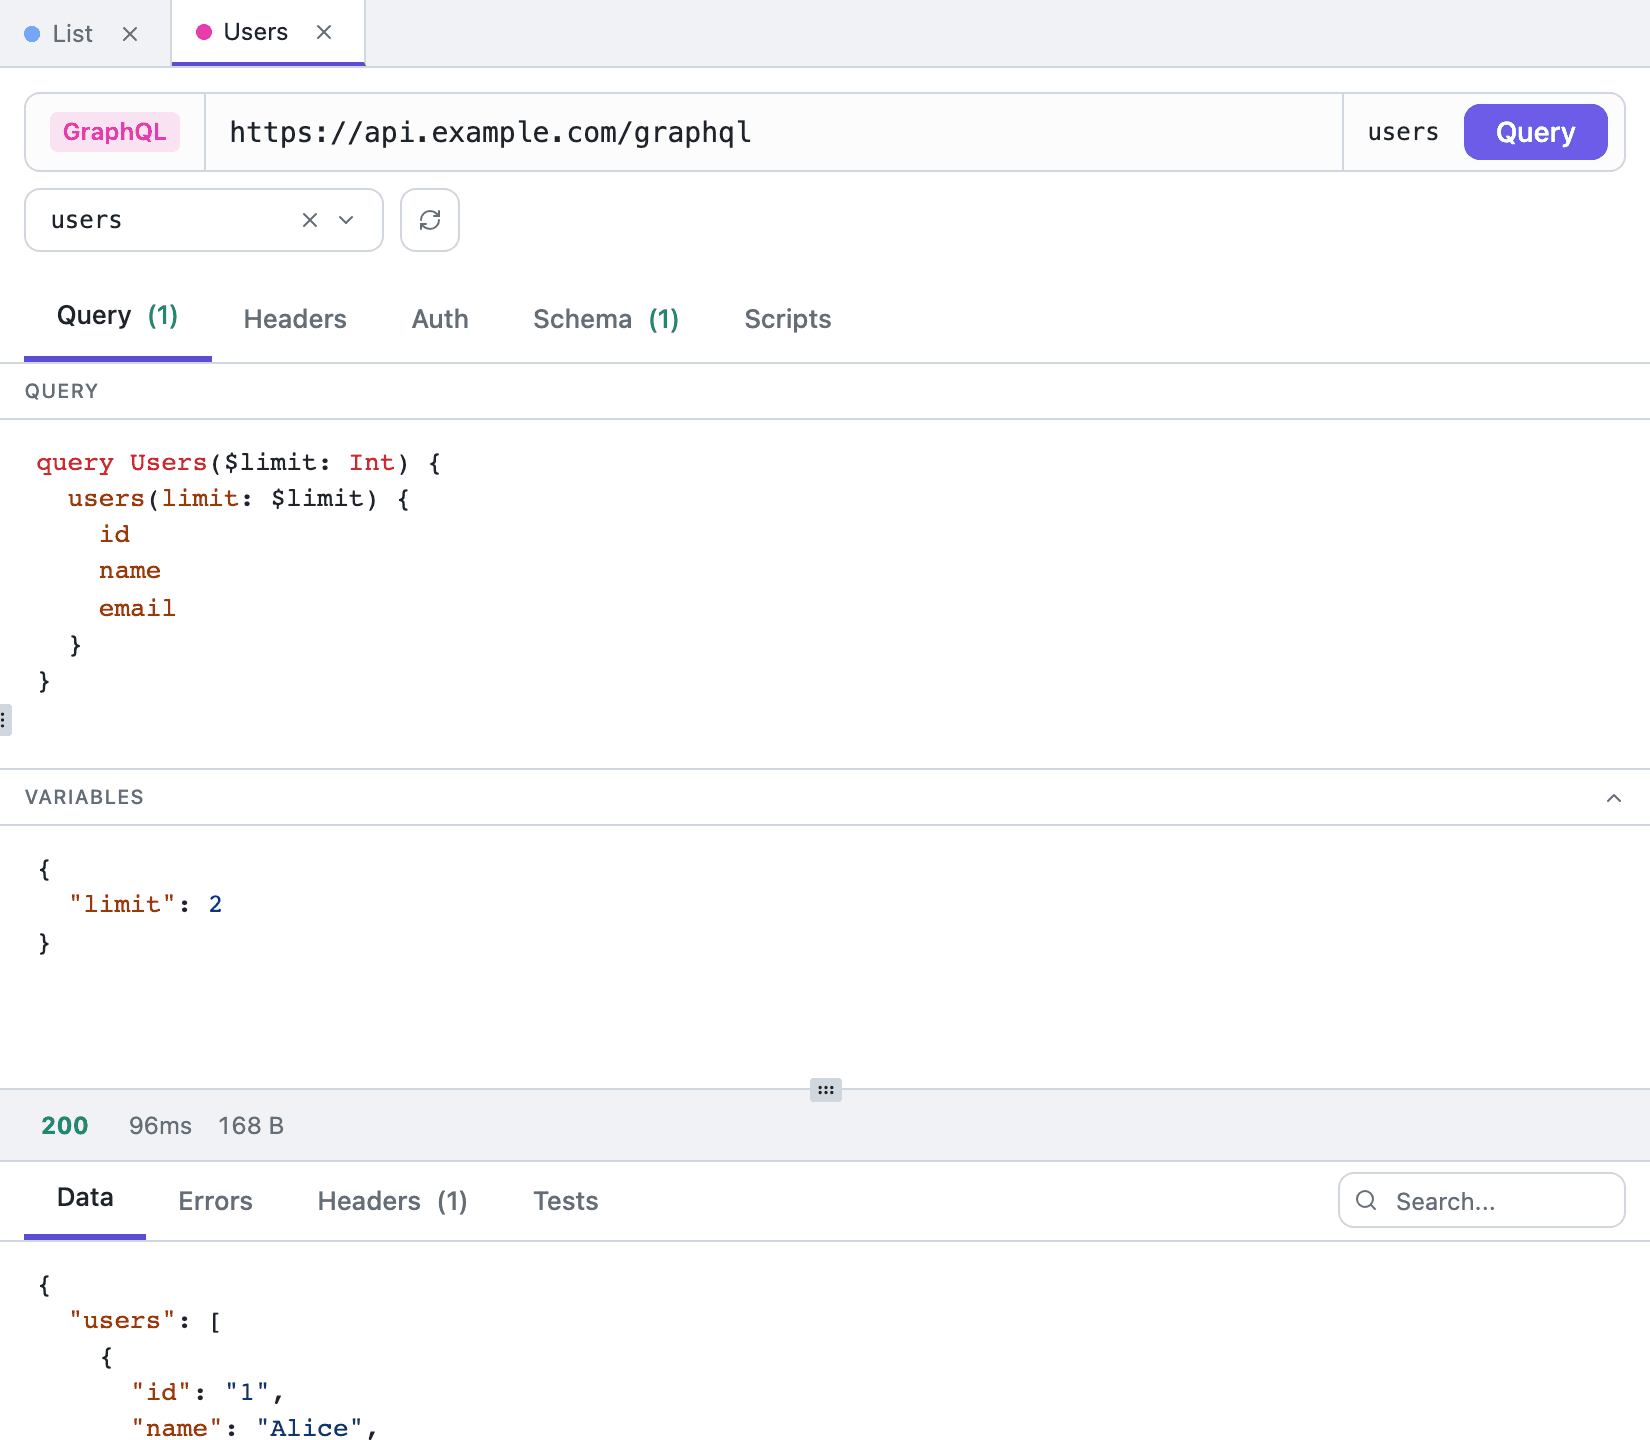Edit the GraphQL endpoint URL field
Viewport: 1650px width, 1440px height.
[773, 132]
